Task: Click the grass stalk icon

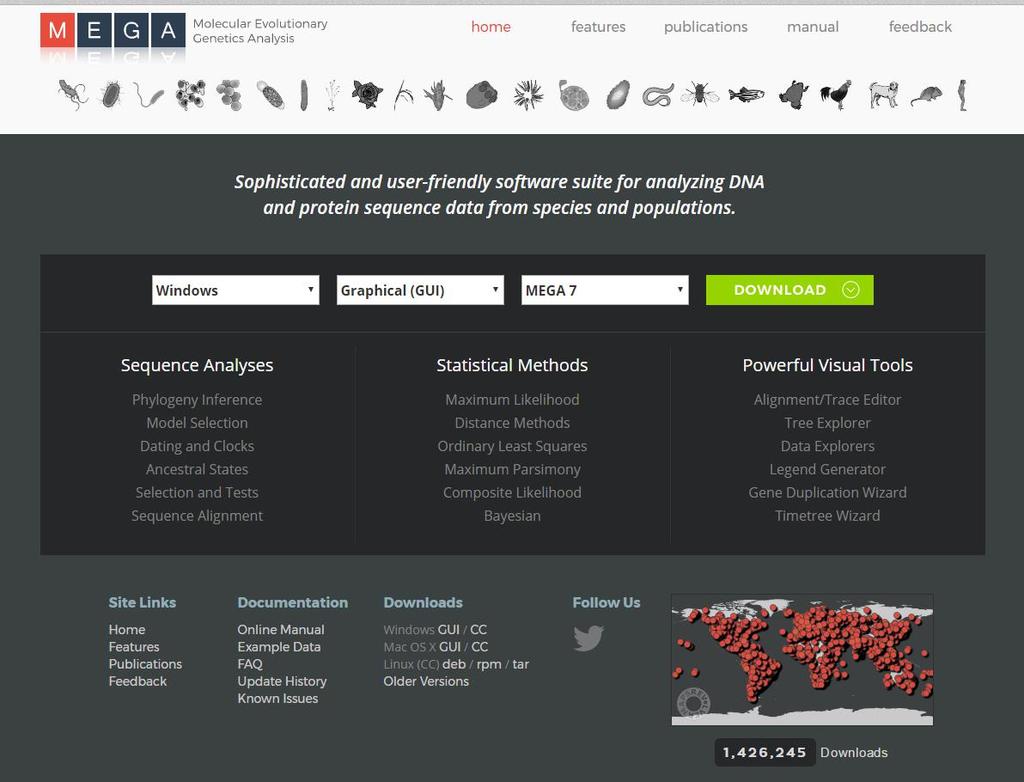Action: (403, 95)
